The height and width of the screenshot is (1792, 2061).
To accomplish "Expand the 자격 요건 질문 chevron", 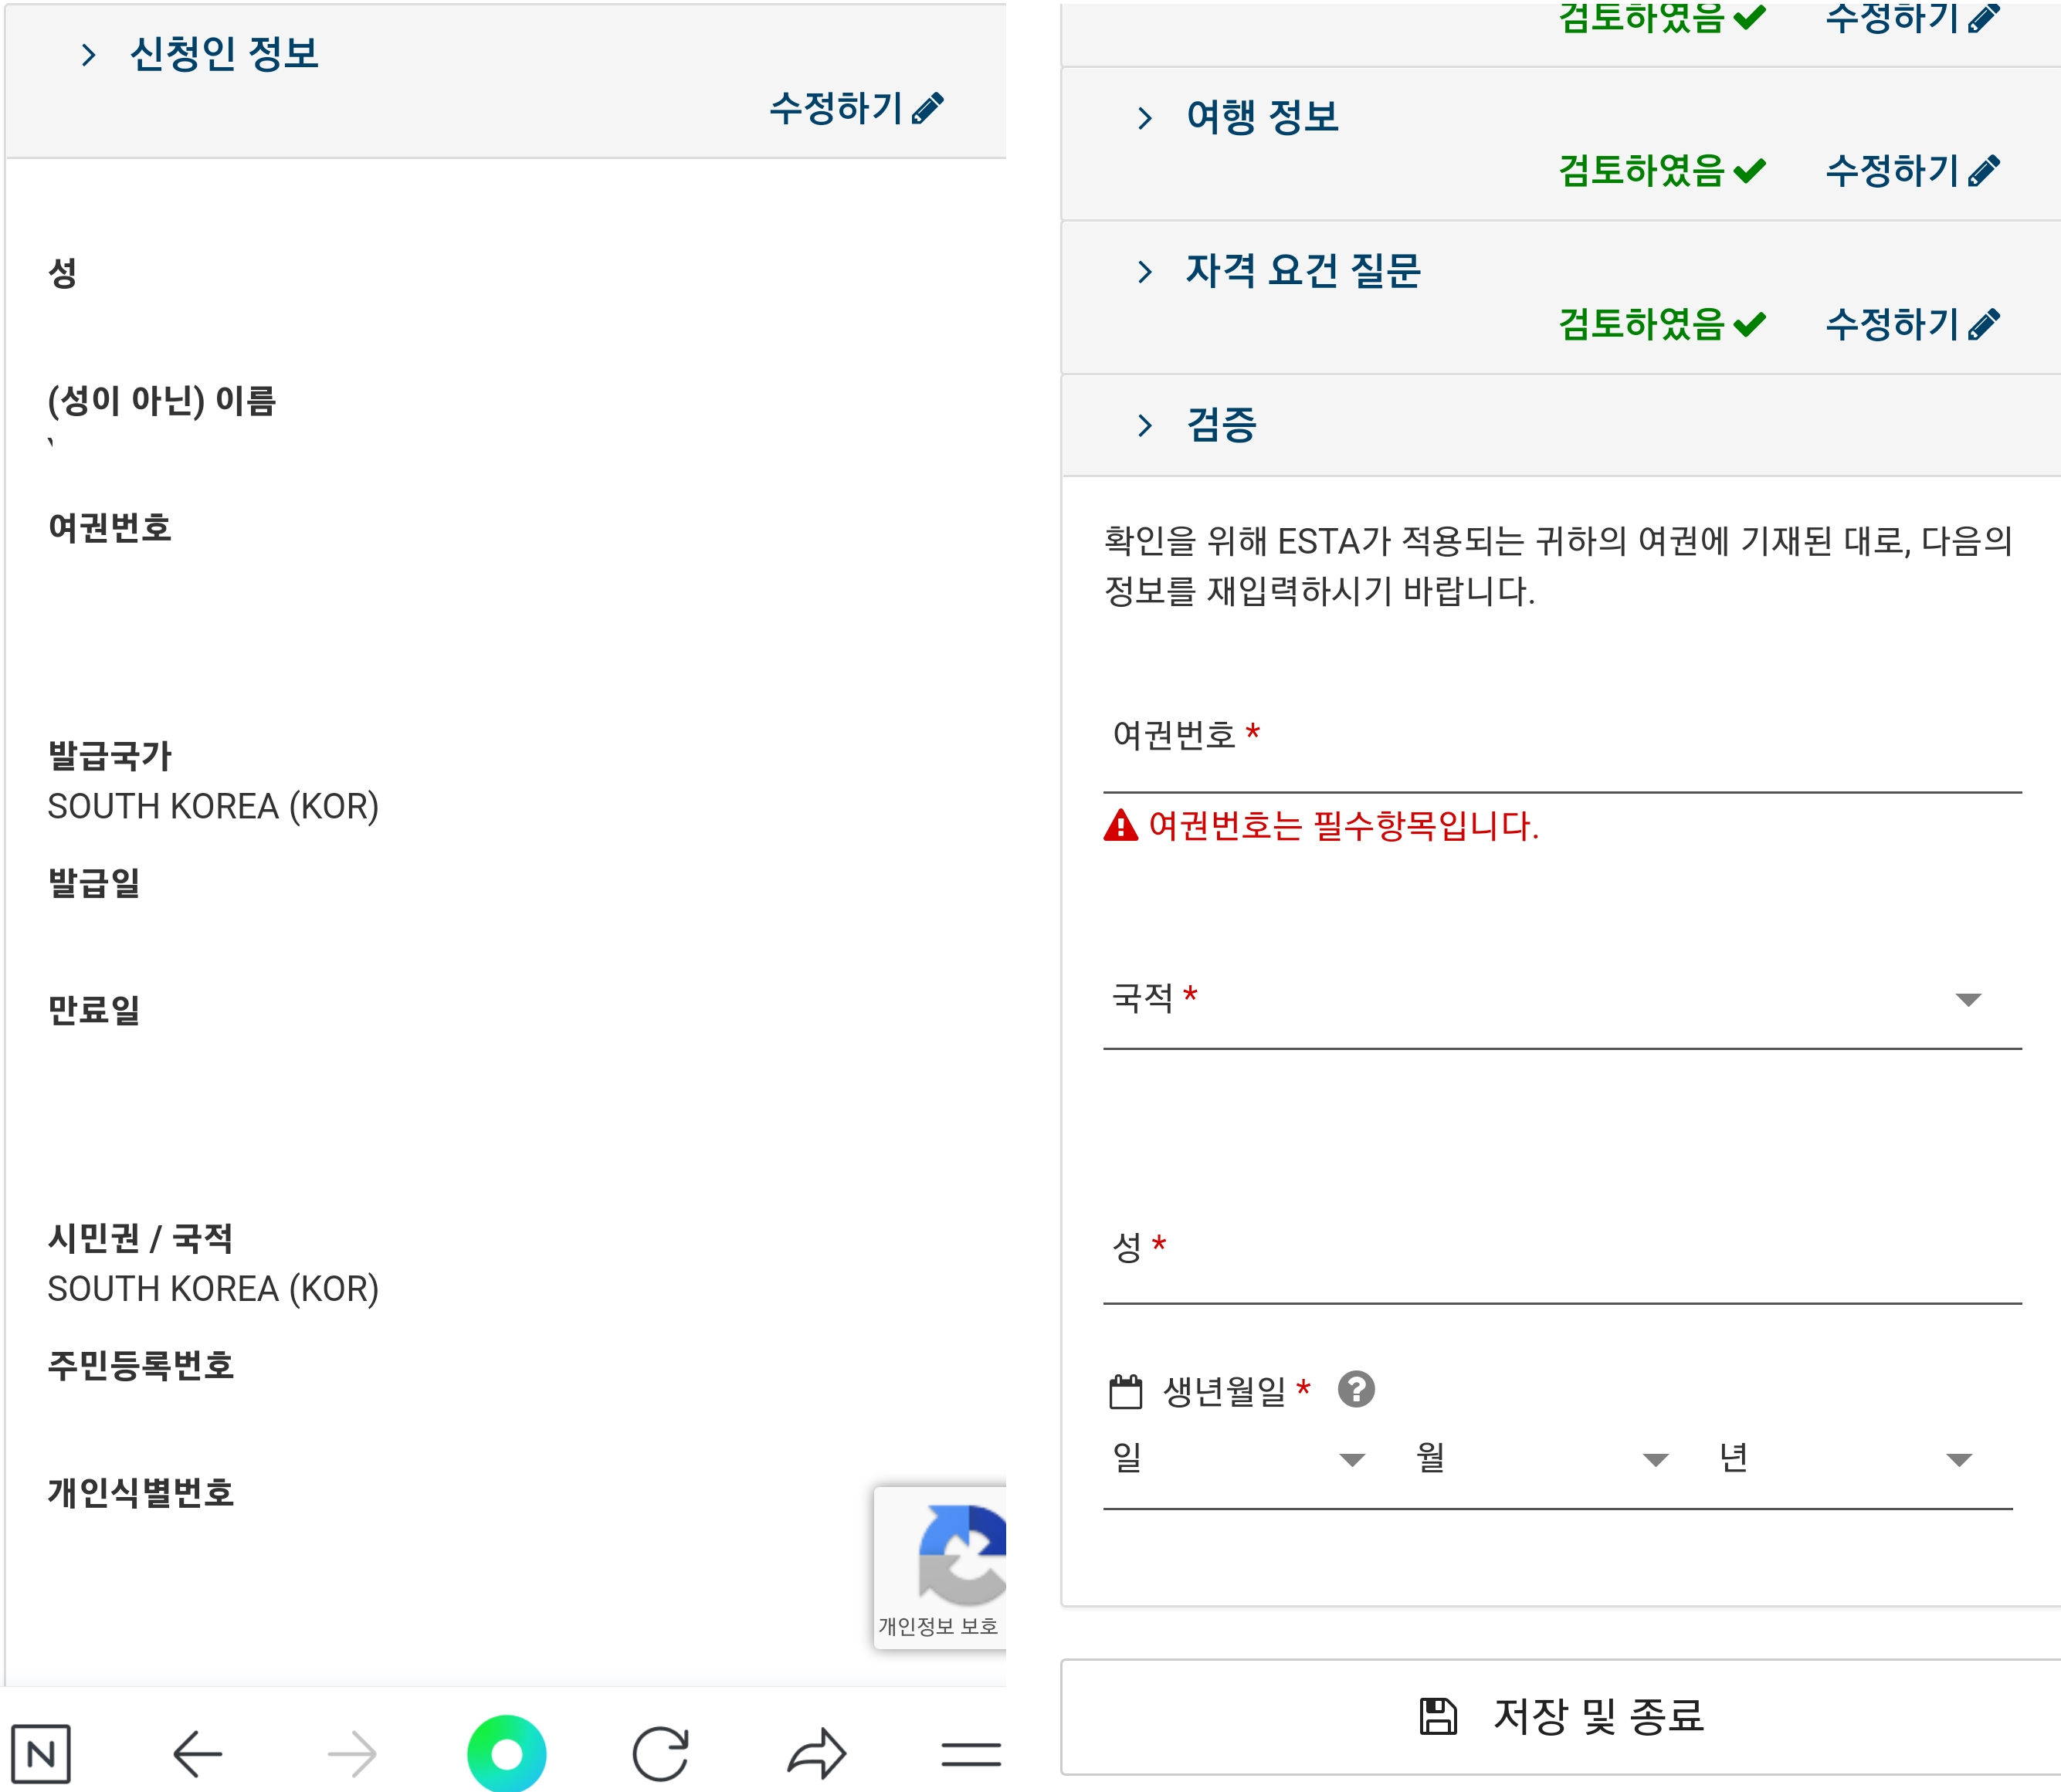I will [x=1145, y=271].
